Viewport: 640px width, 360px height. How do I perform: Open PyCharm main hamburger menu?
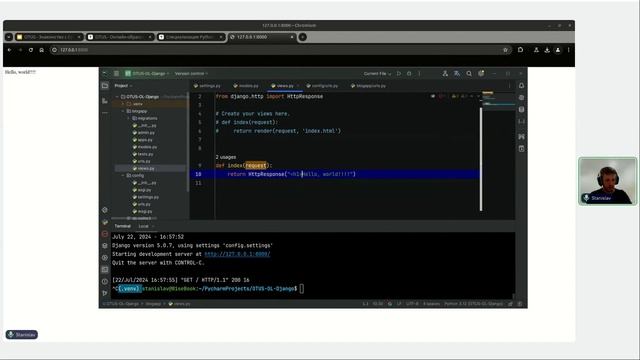click(116, 73)
